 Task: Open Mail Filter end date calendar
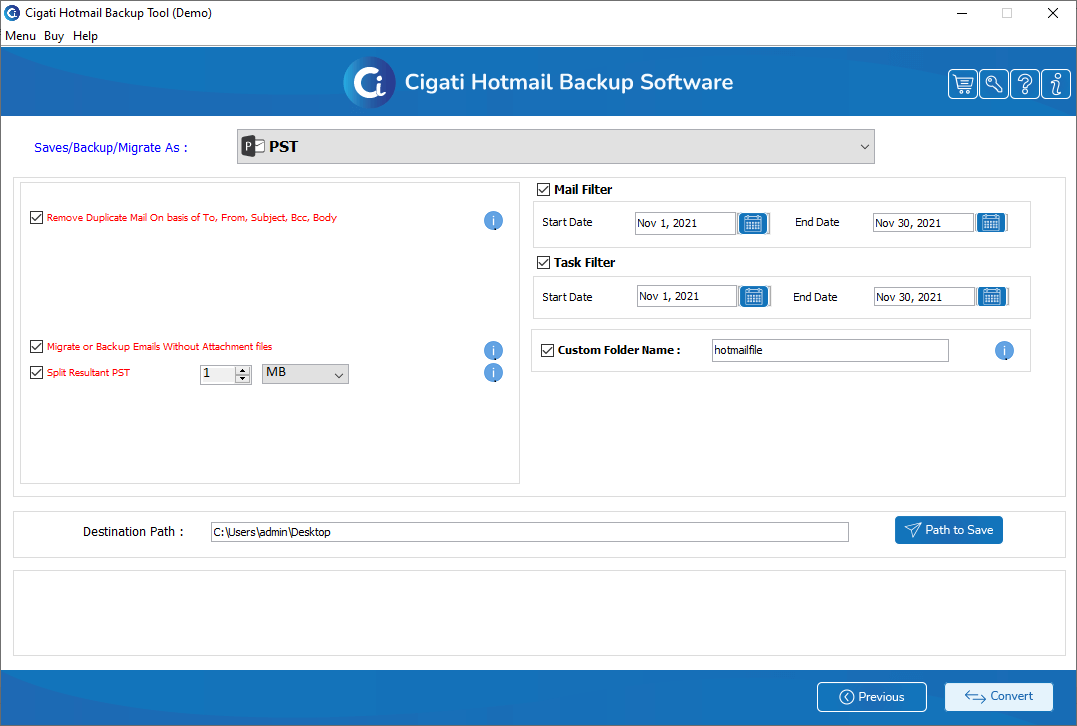991,223
